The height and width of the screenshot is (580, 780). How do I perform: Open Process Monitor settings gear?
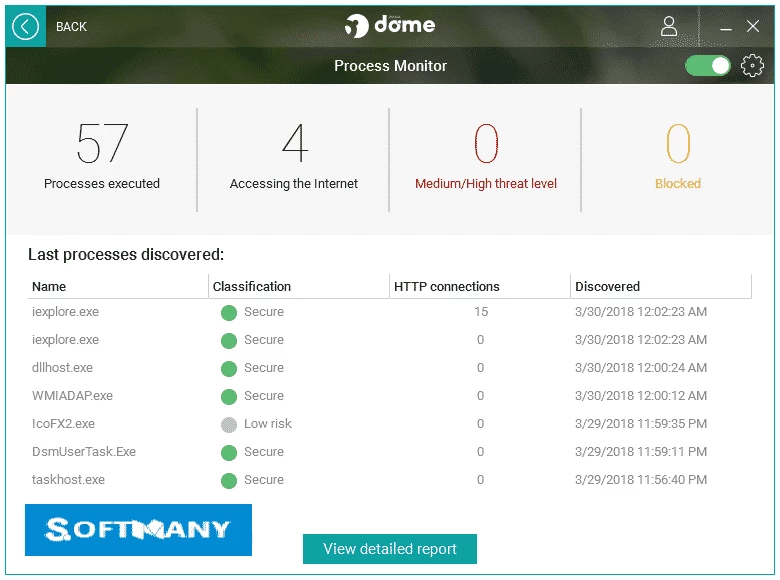pyautogui.click(x=752, y=66)
